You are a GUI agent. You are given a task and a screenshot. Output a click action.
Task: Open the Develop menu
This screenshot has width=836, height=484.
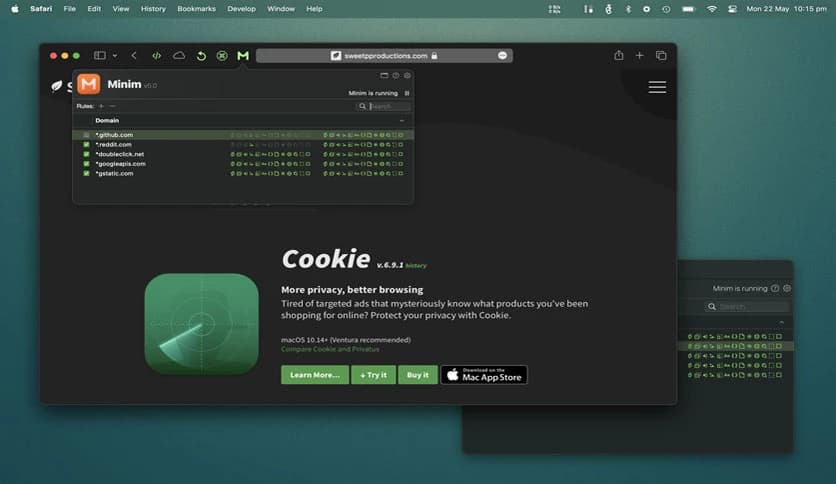tap(242, 9)
